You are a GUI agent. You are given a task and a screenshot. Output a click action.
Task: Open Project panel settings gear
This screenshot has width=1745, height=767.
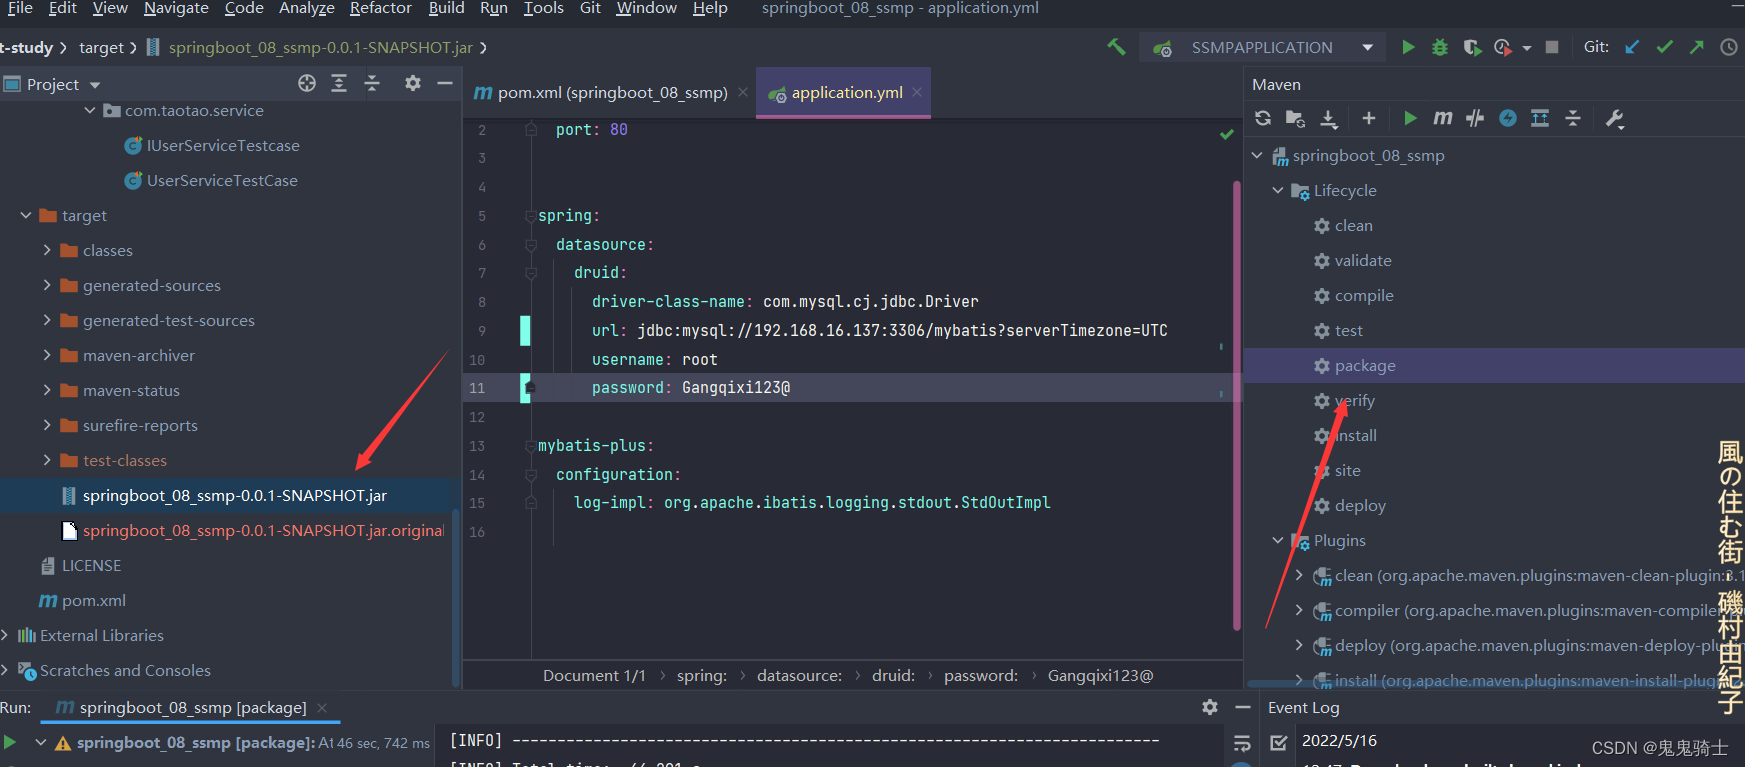click(x=413, y=84)
